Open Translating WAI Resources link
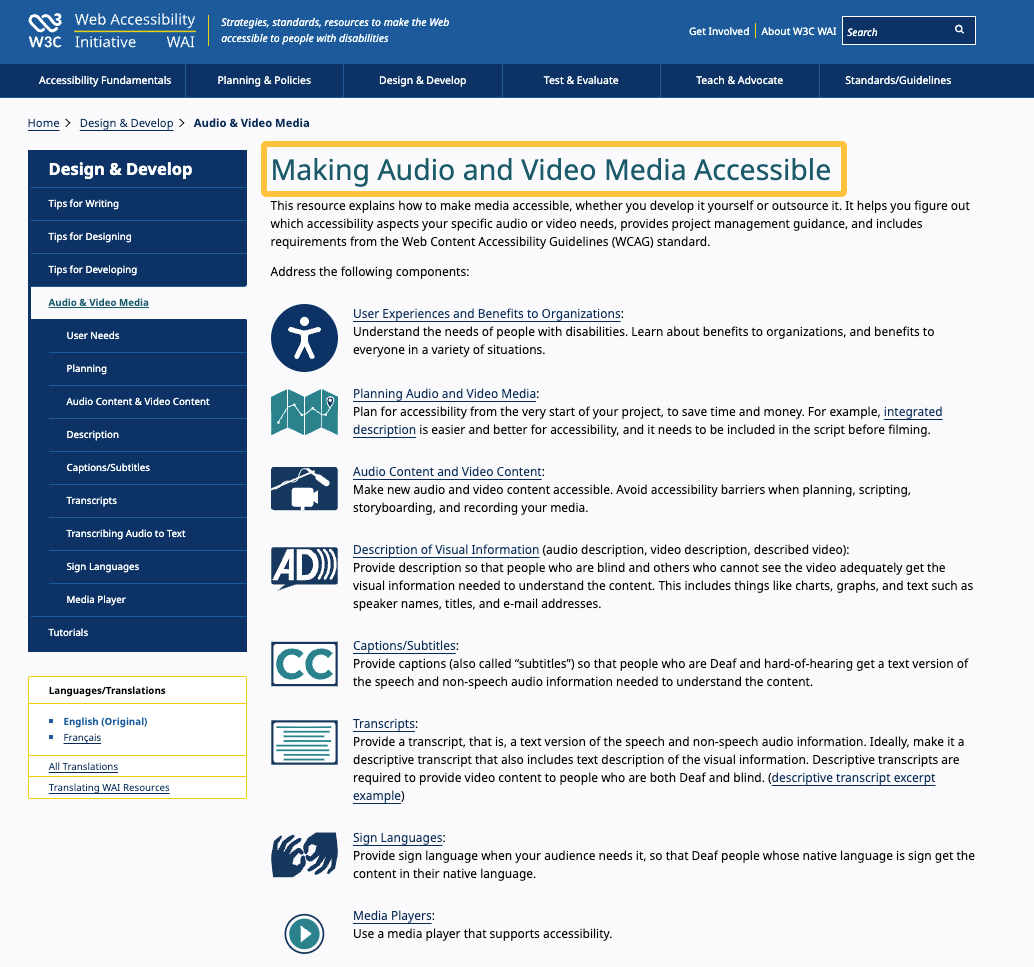Image resolution: width=1034 pixels, height=967 pixels. 109,788
